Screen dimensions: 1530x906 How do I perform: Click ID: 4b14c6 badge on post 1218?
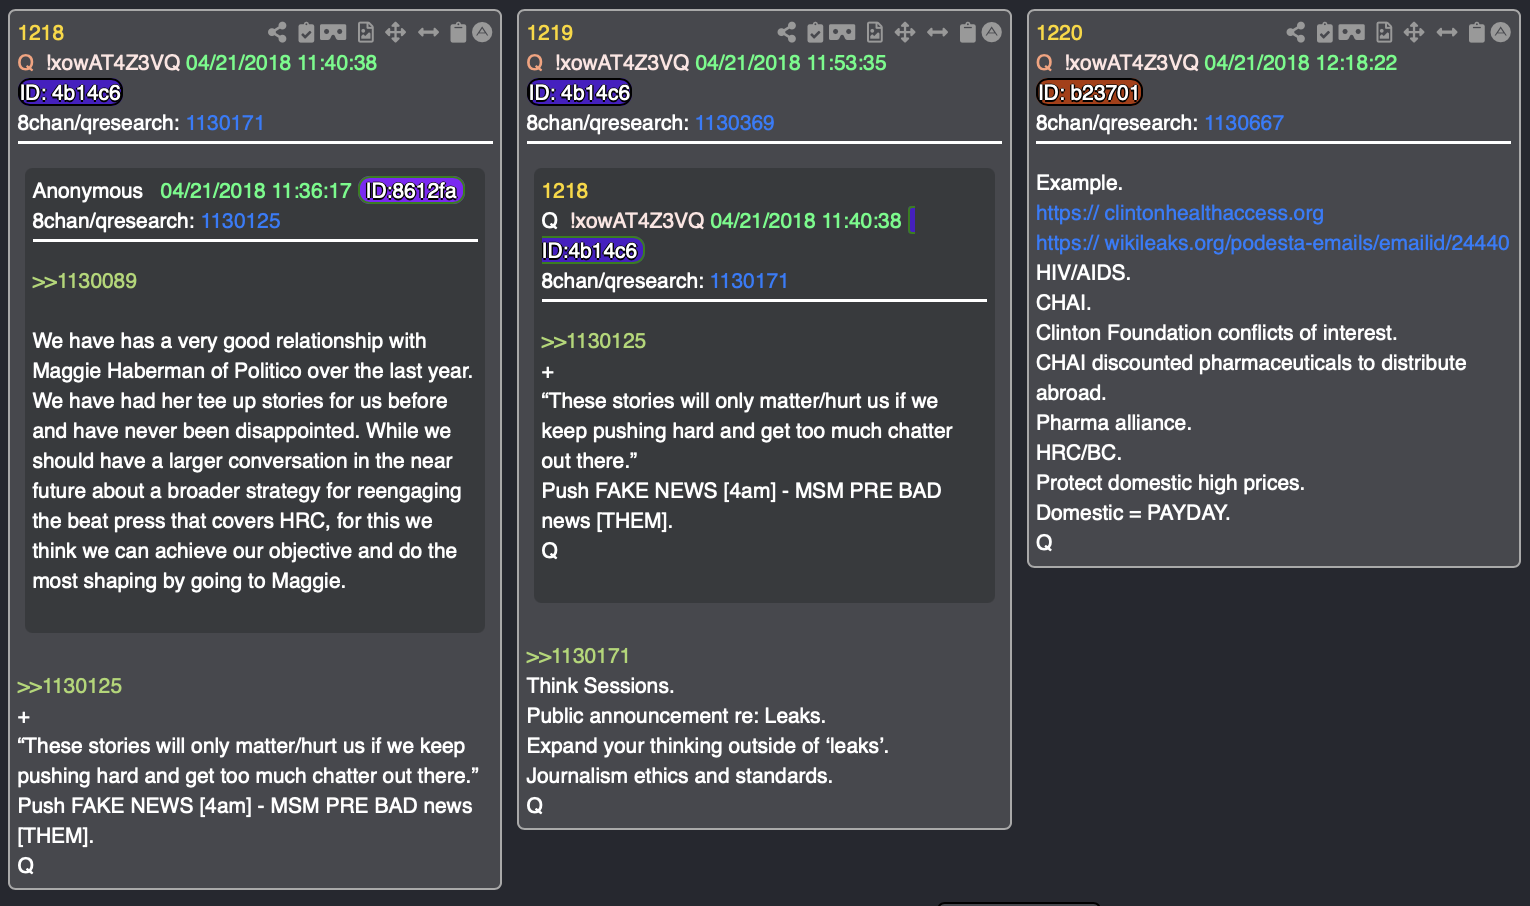70,93
